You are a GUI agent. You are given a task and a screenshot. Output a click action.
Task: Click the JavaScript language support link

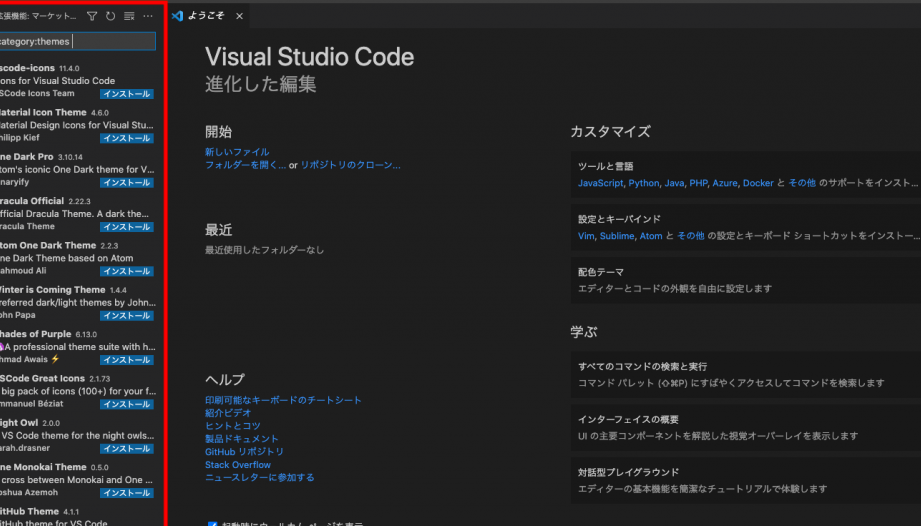600,183
